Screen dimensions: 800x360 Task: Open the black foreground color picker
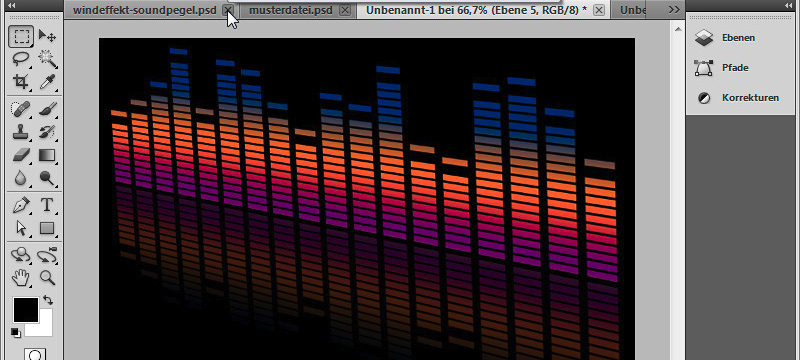point(26,310)
